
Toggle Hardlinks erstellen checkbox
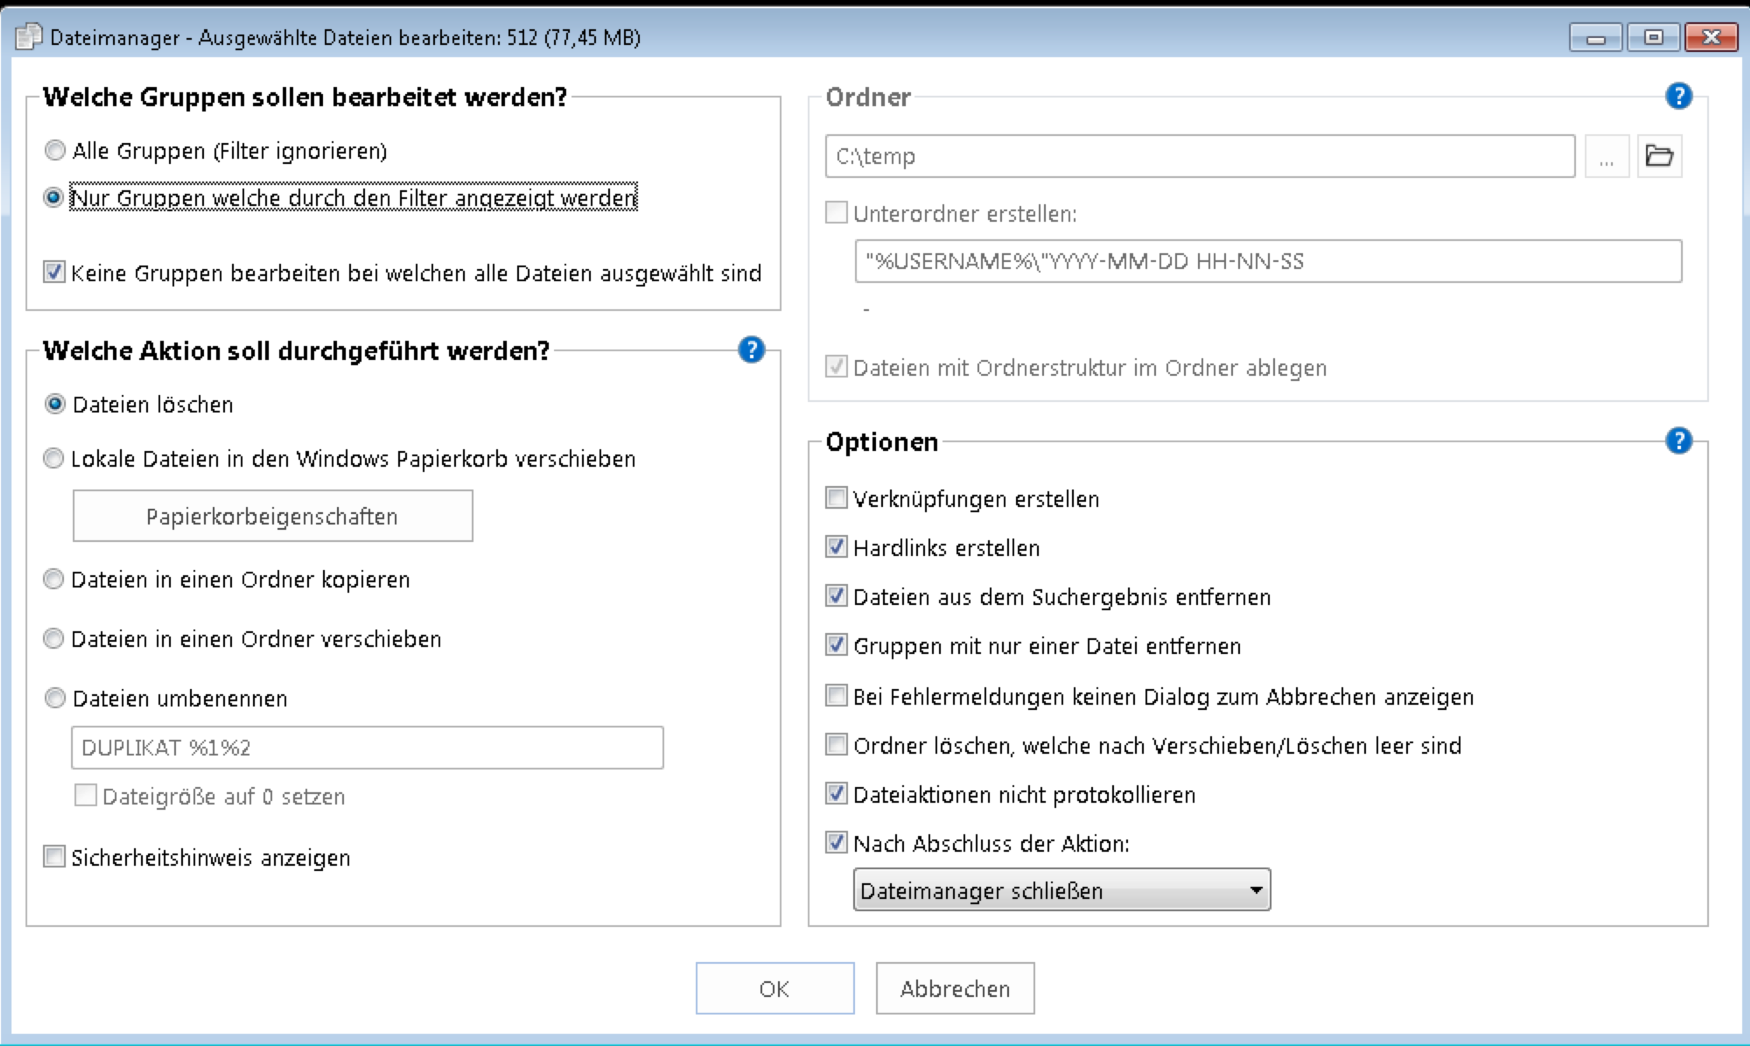[x=836, y=547]
